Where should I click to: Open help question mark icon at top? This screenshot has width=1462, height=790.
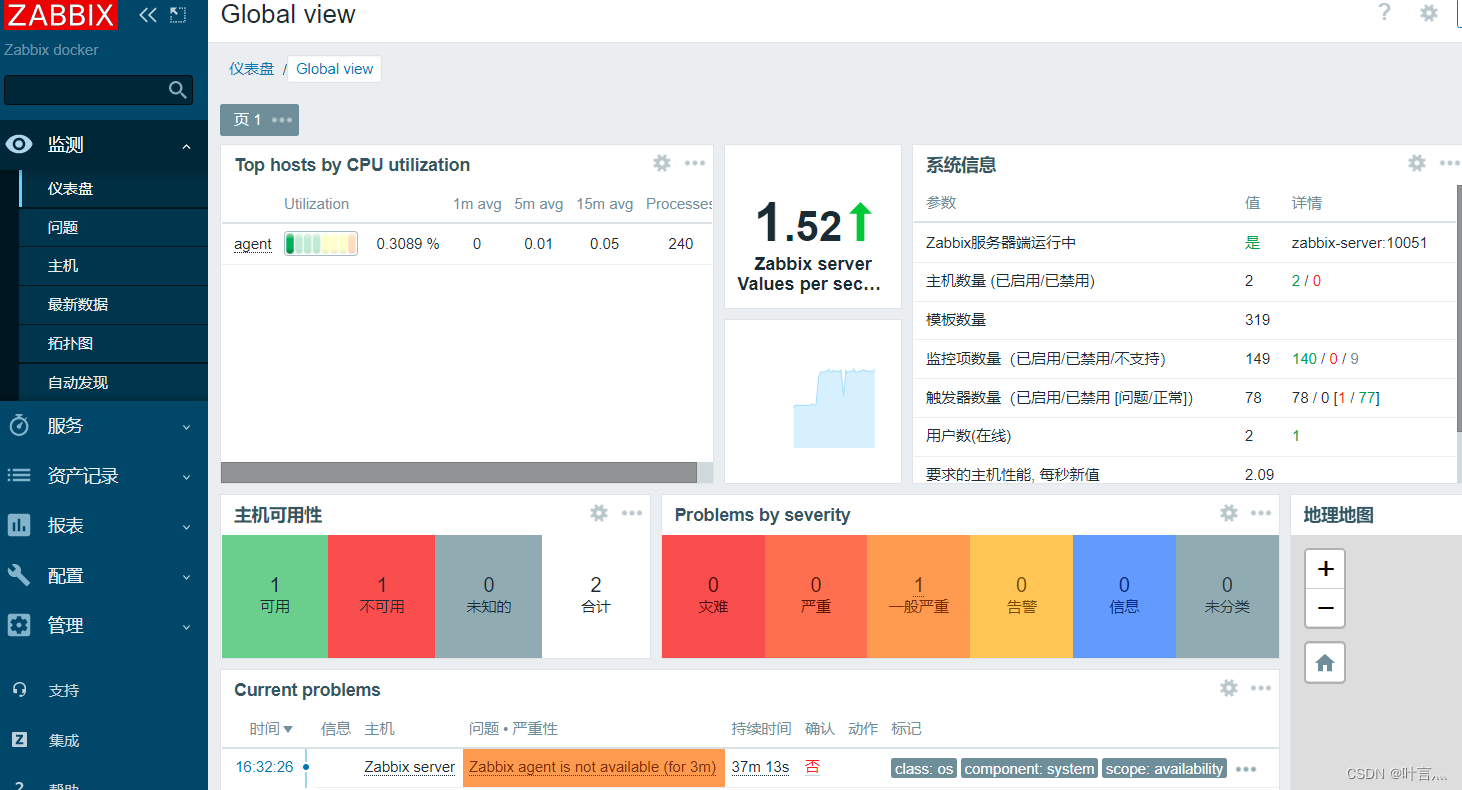click(1384, 13)
